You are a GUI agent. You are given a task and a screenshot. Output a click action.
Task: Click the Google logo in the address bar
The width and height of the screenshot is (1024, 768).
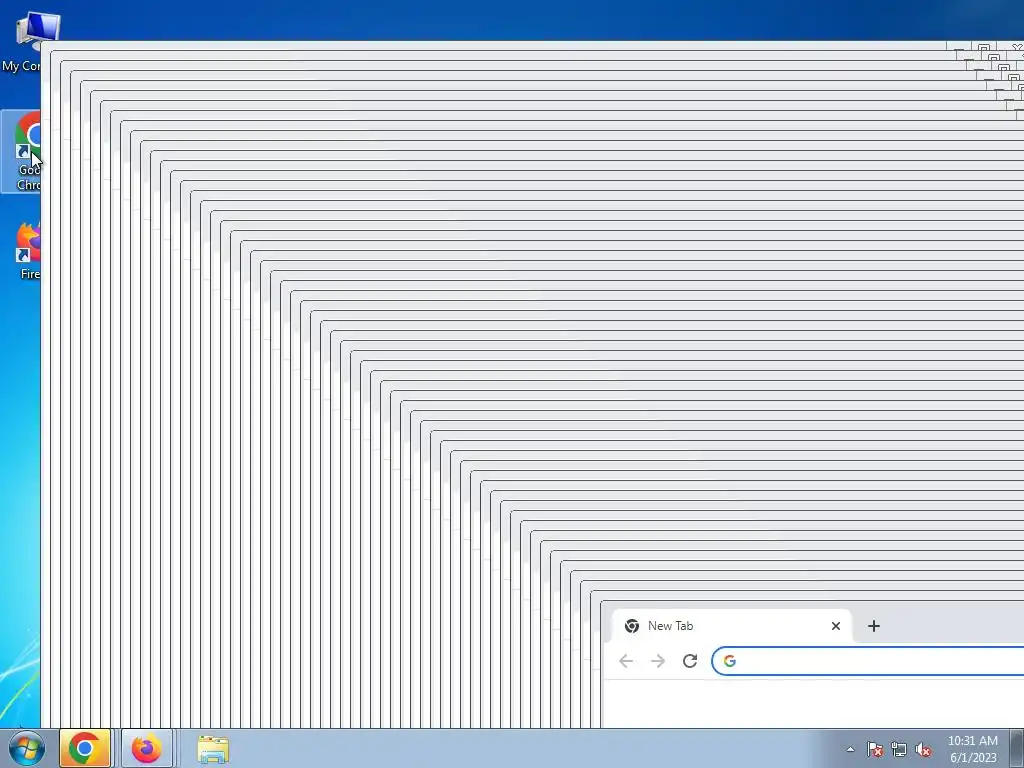click(729, 661)
